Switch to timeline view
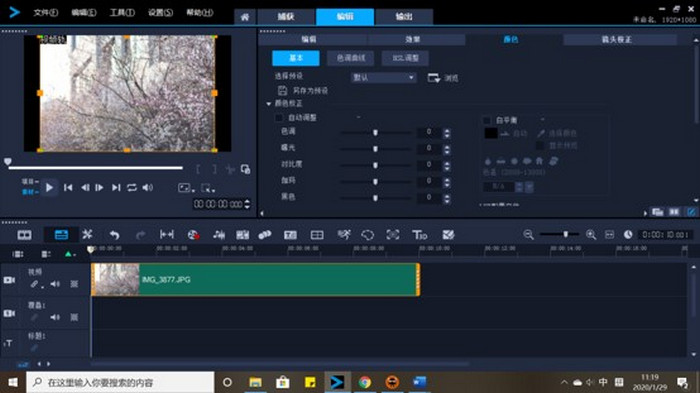The width and height of the screenshot is (700, 393). click(x=61, y=234)
